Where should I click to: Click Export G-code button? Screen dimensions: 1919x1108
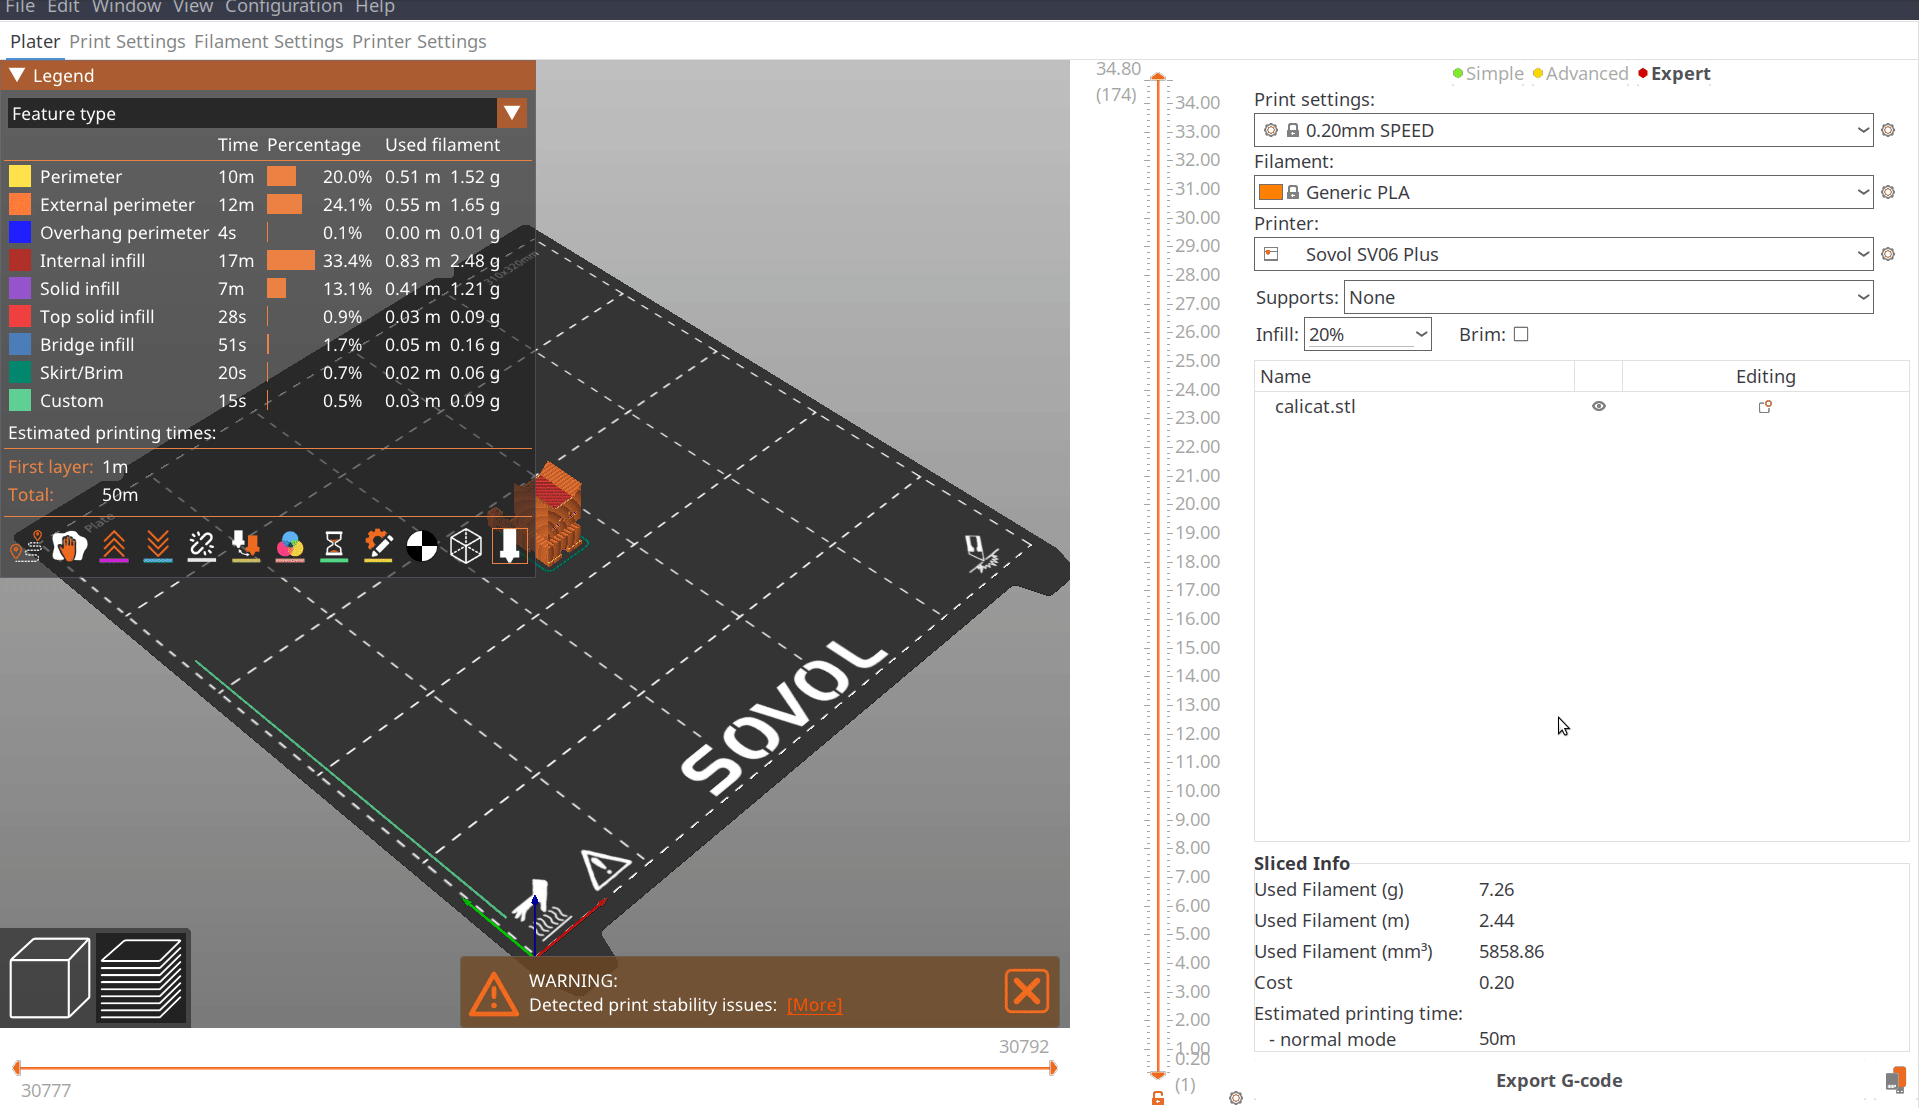[x=1558, y=1081]
